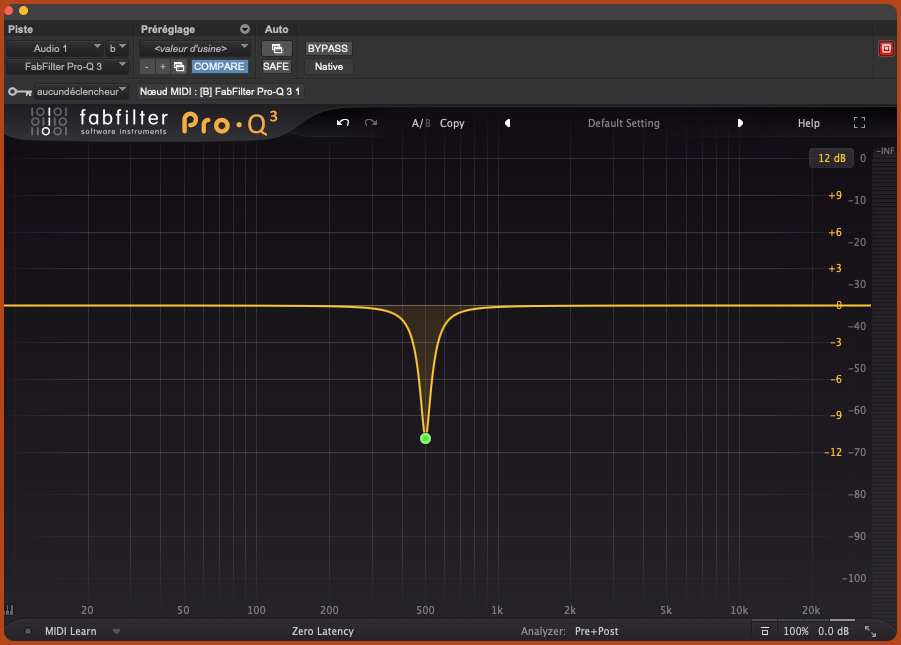Go to previous preset with left arrow
This screenshot has width=901, height=645.
click(x=507, y=123)
